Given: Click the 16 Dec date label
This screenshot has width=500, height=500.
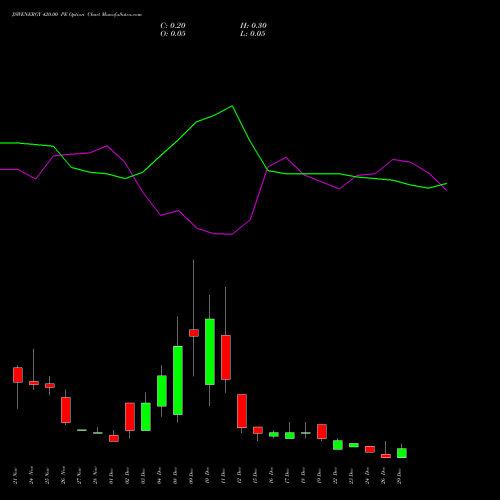Looking at the screenshot, I should (x=271, y=476).
